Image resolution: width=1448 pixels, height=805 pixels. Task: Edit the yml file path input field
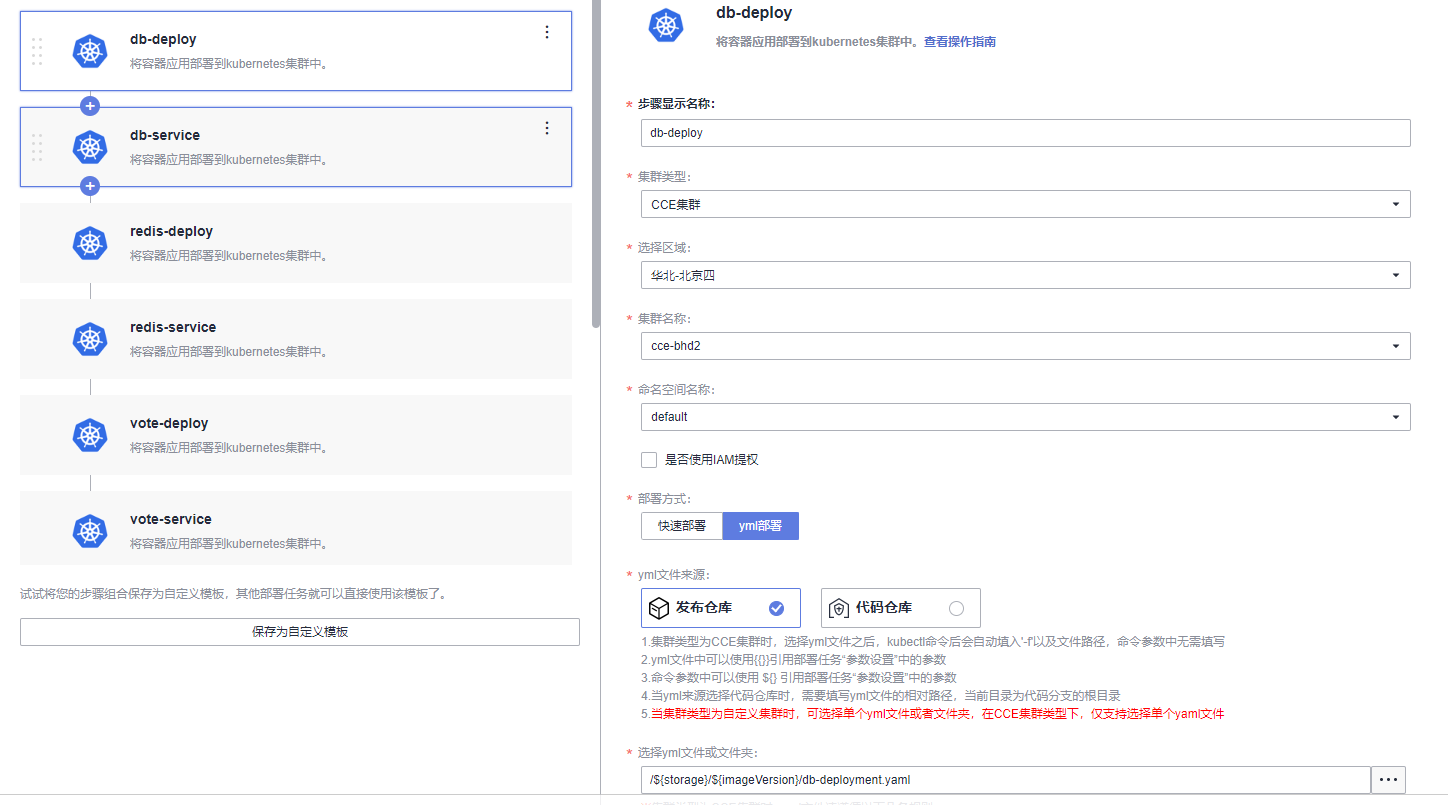pyautogui.click(x=1005, y=779)
